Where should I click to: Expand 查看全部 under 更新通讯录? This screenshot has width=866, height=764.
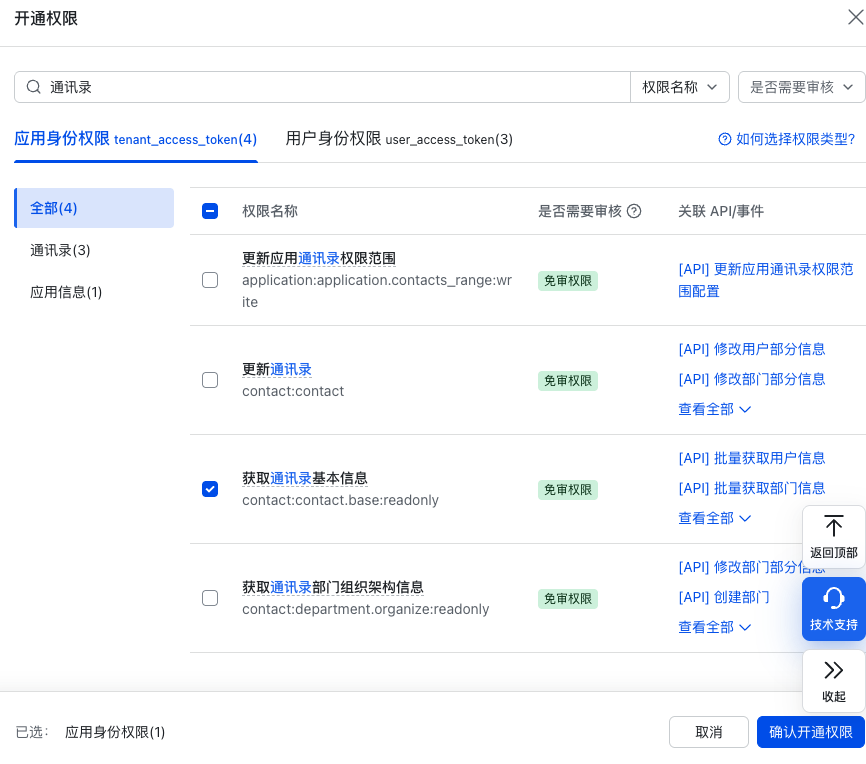pos(714,409)
